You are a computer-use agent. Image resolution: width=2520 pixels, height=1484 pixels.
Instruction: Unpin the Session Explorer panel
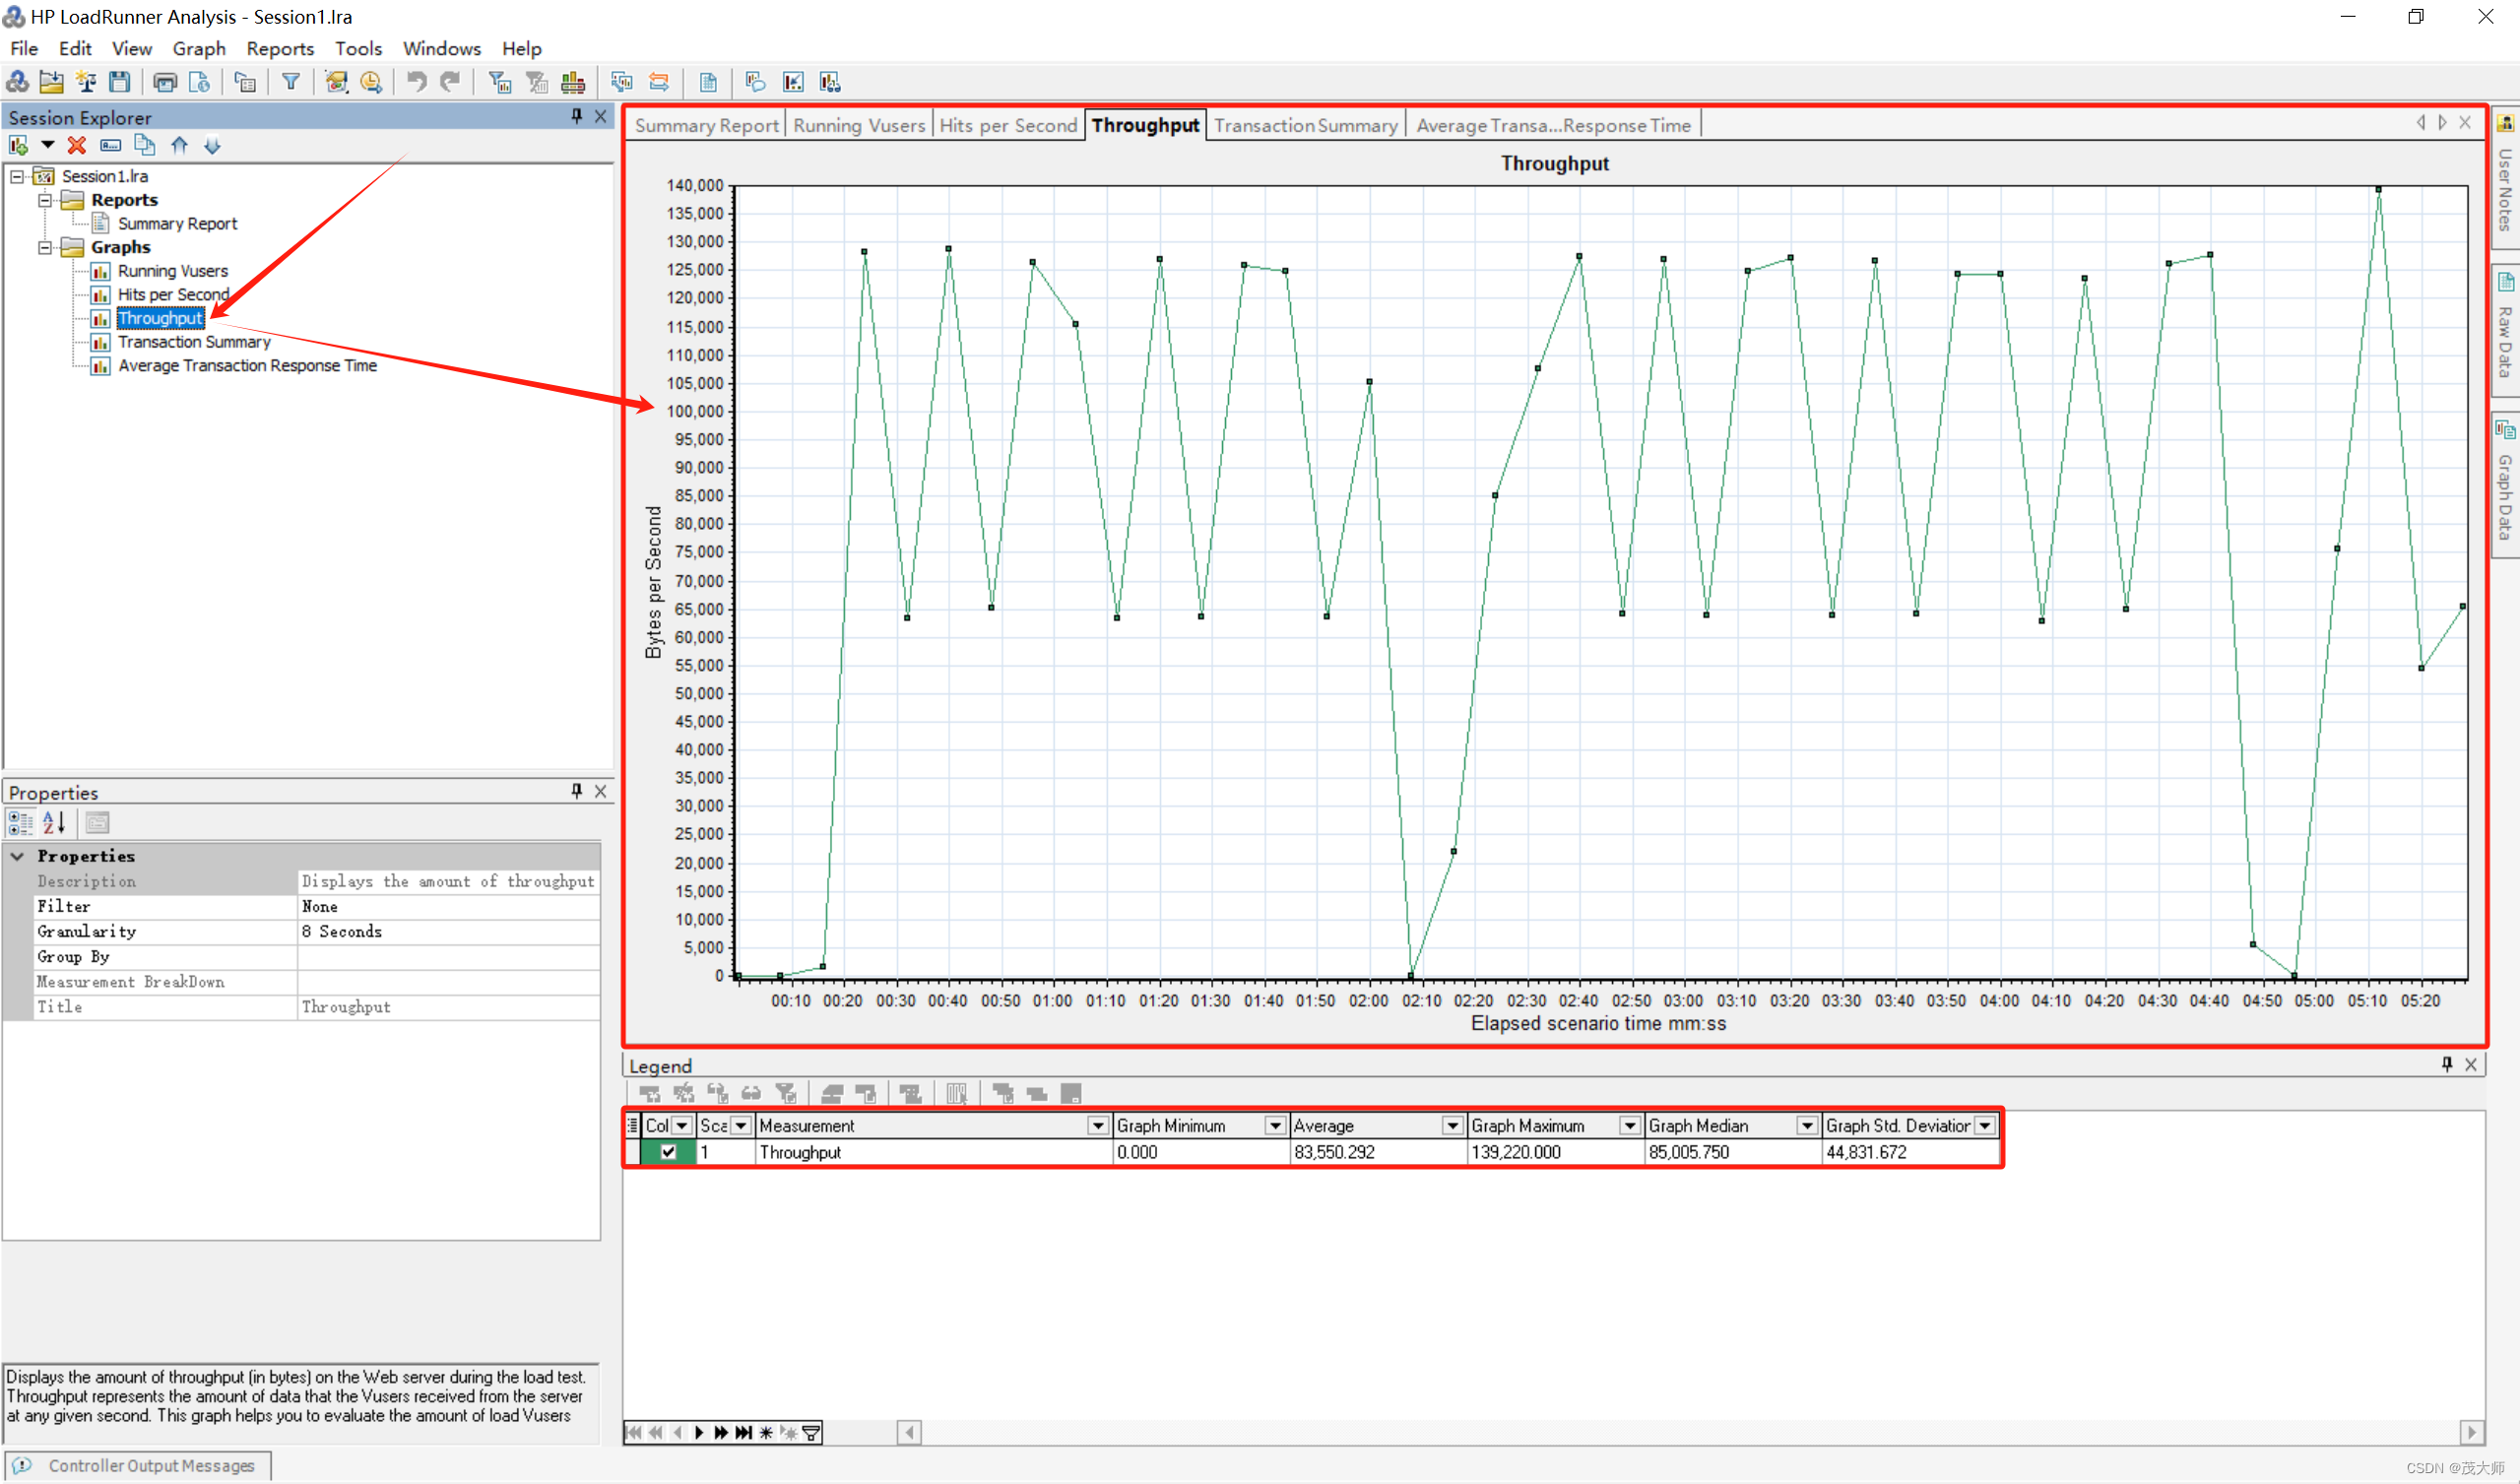click(x=576, y=116)
